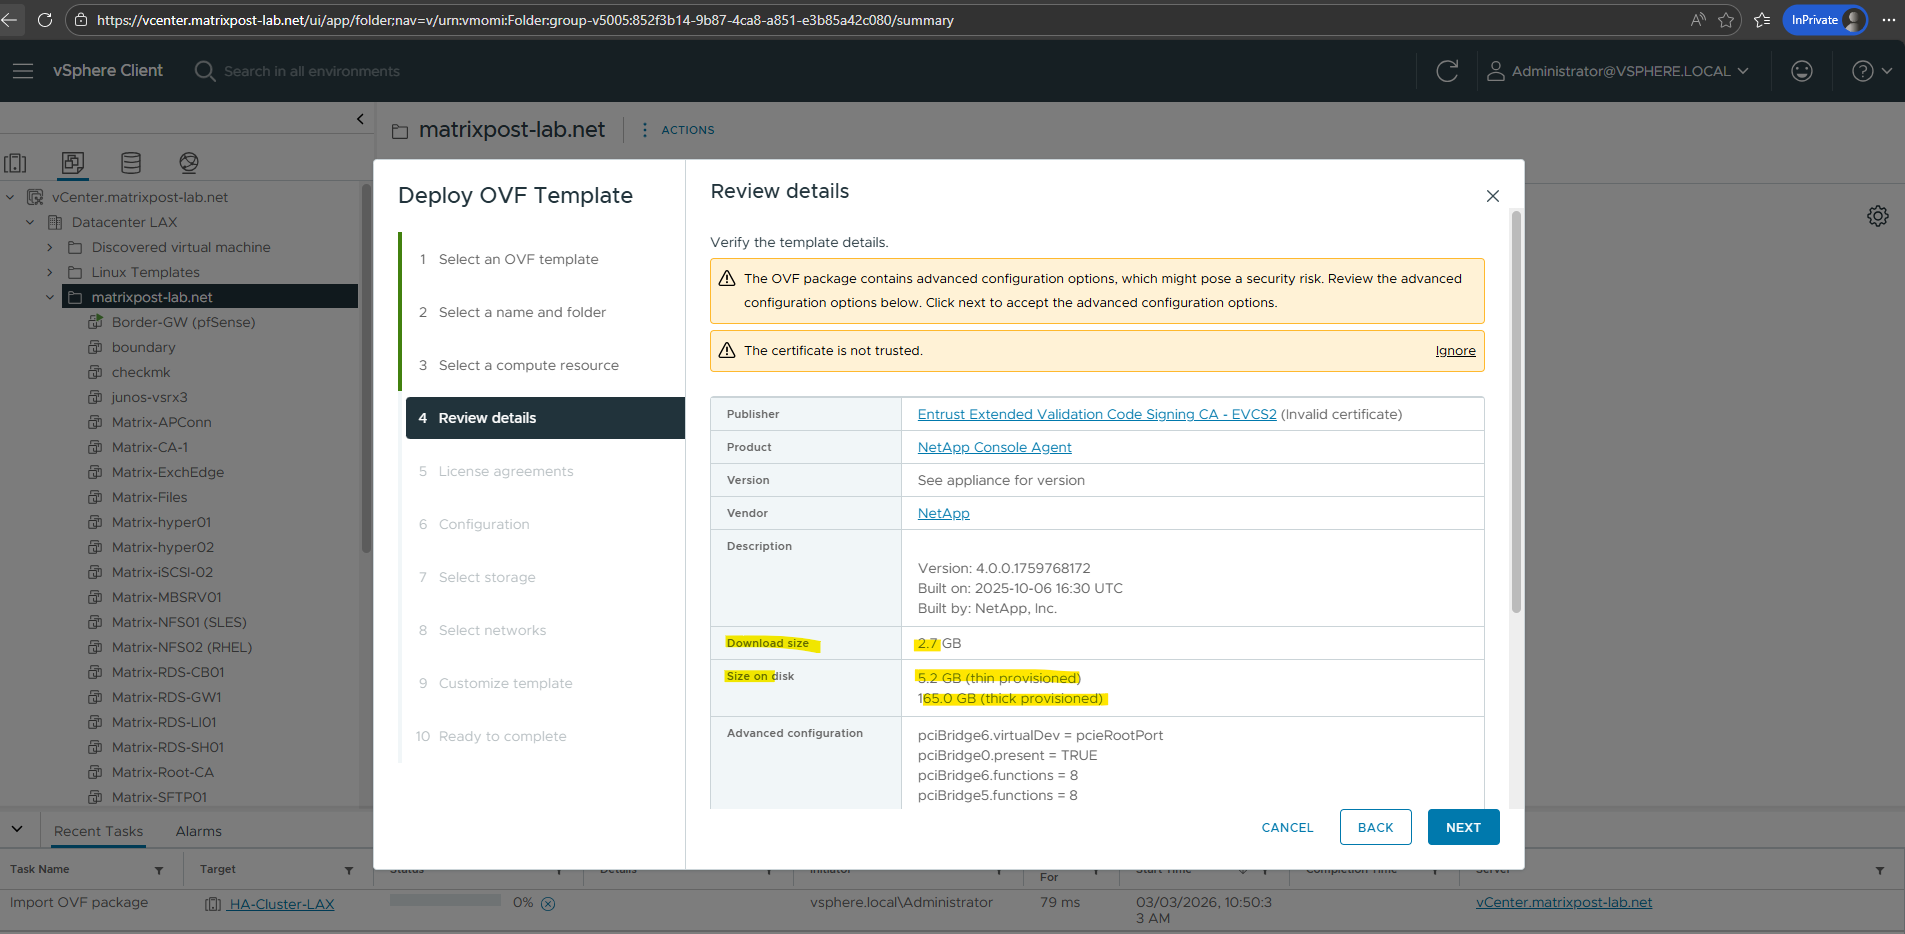Expand the Discovered virtual machine folder
Screen dimensions: 1905x934
(50, 247)
